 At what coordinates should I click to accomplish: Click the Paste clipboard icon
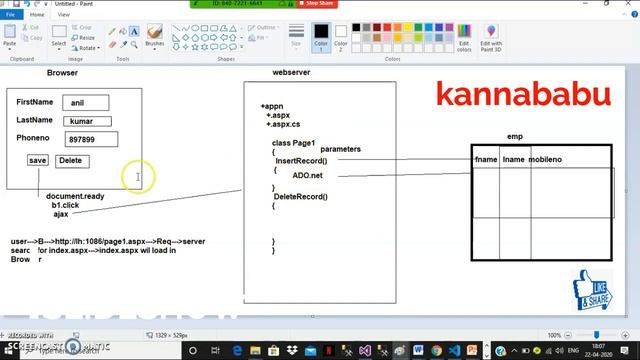(x=9, y=31)
